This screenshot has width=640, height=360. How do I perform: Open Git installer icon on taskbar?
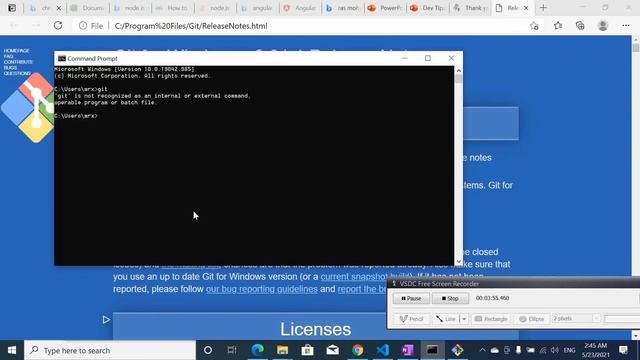[457, 350]
